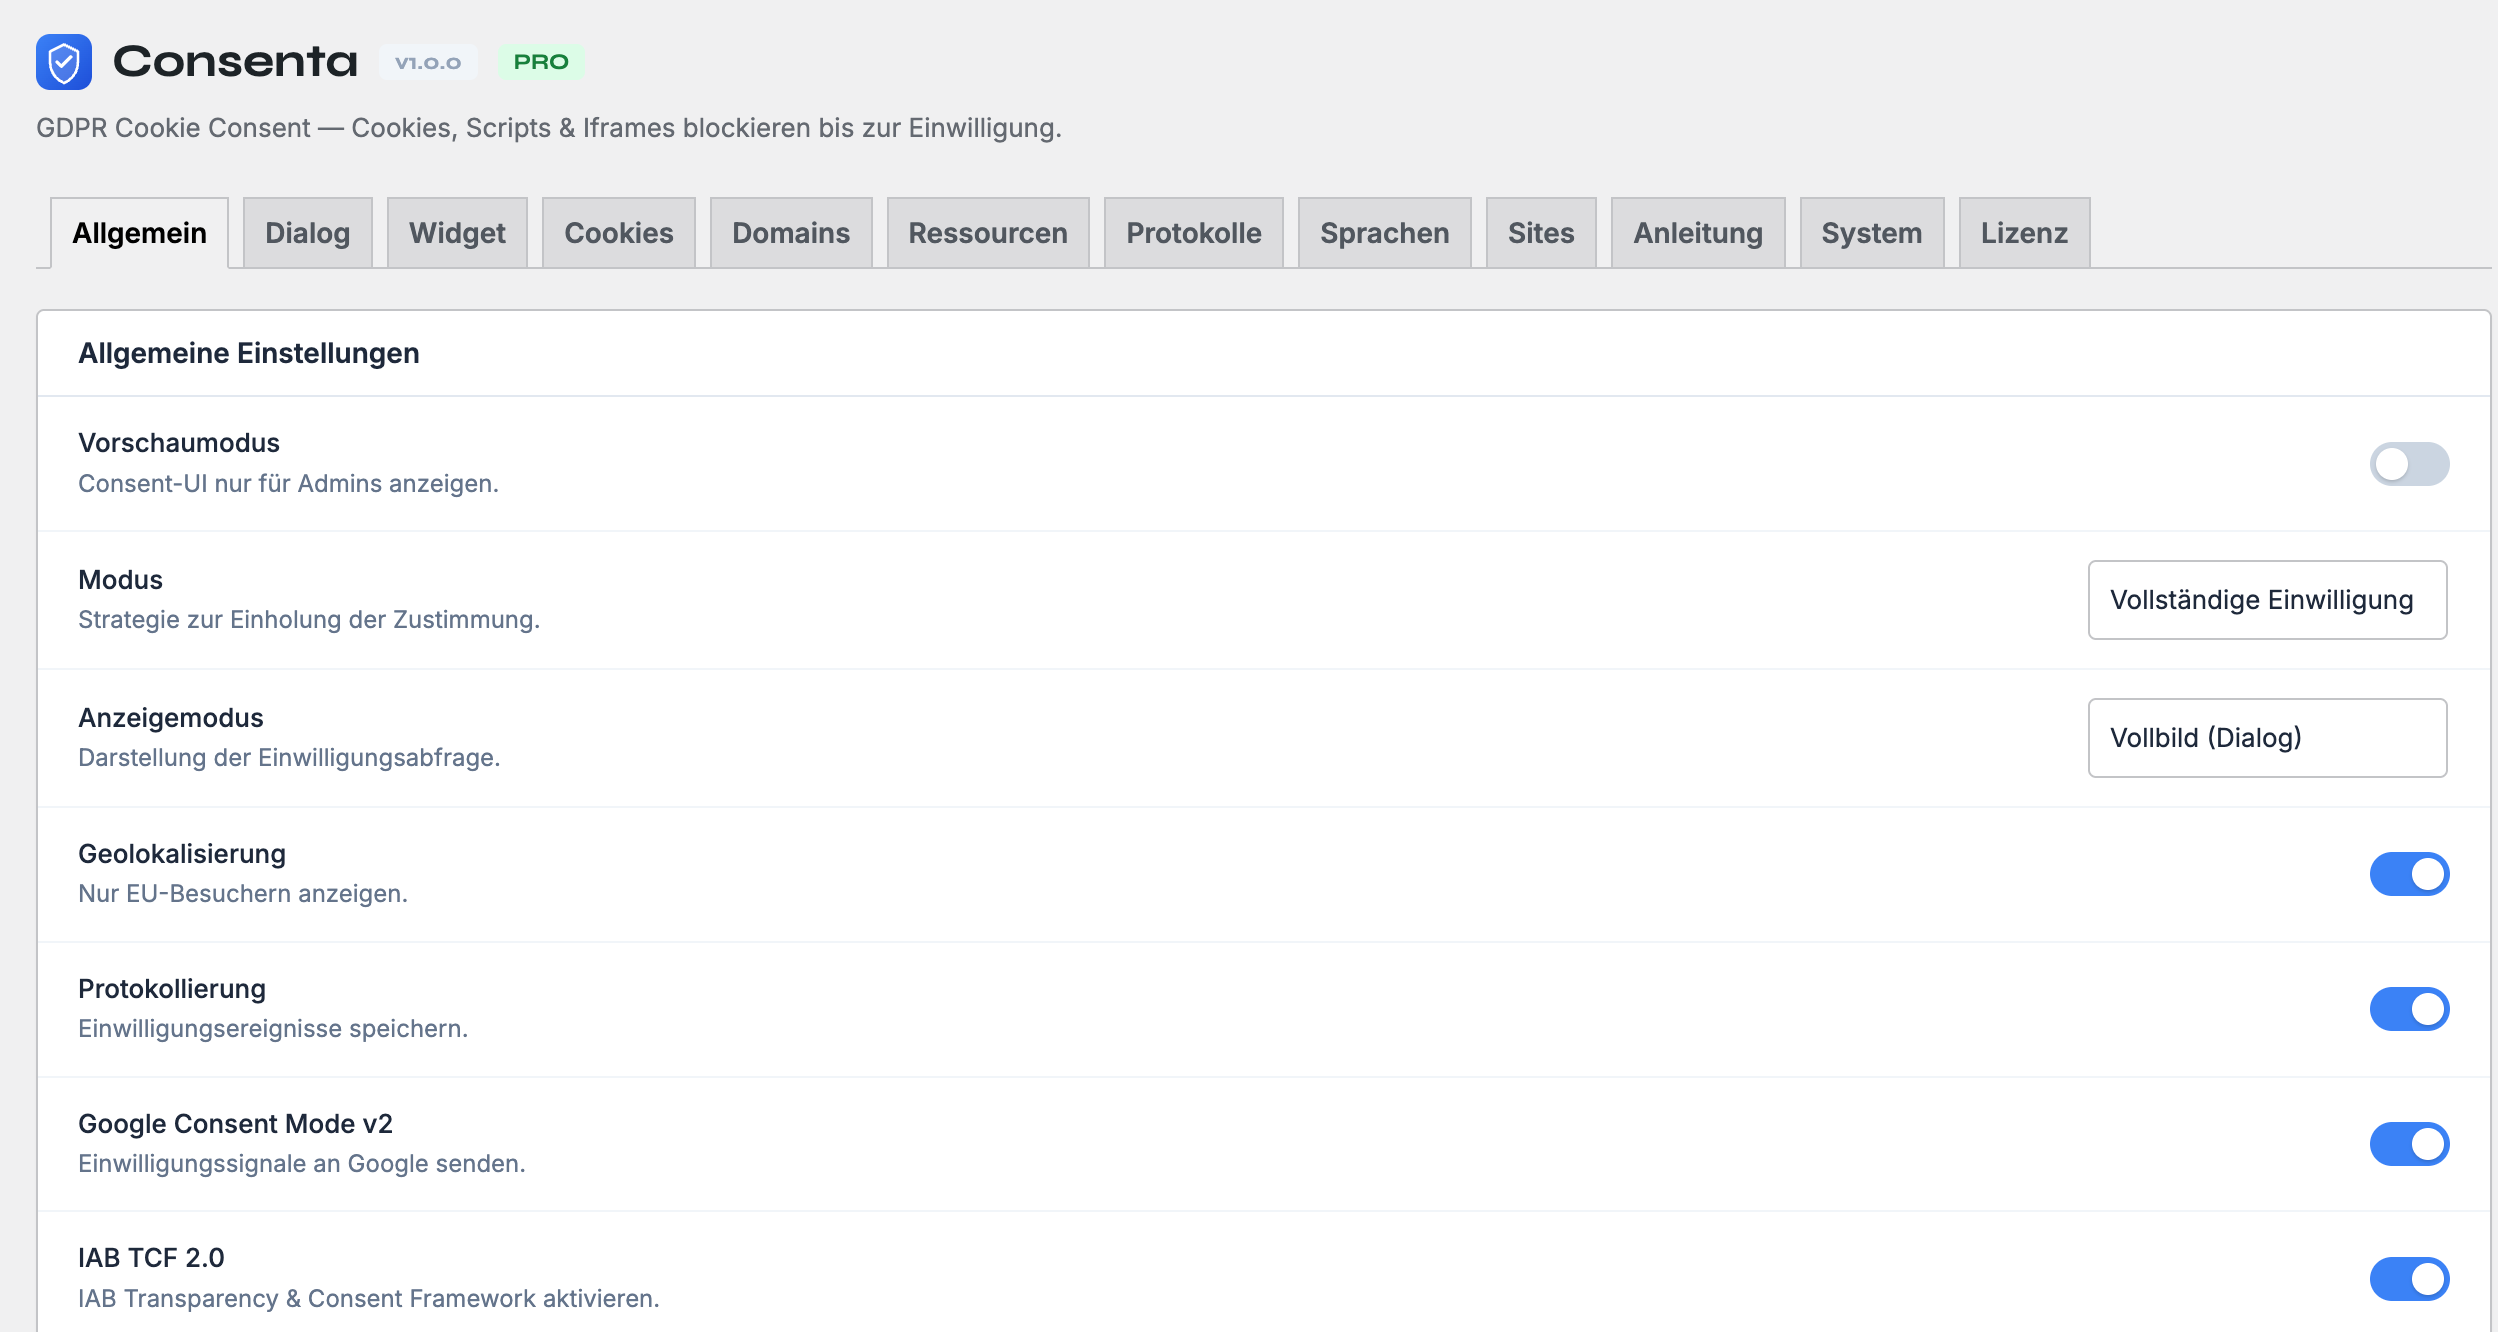Open the Widget tab
This screenshot has width=2498, height=1332.
tap(456, 232)
